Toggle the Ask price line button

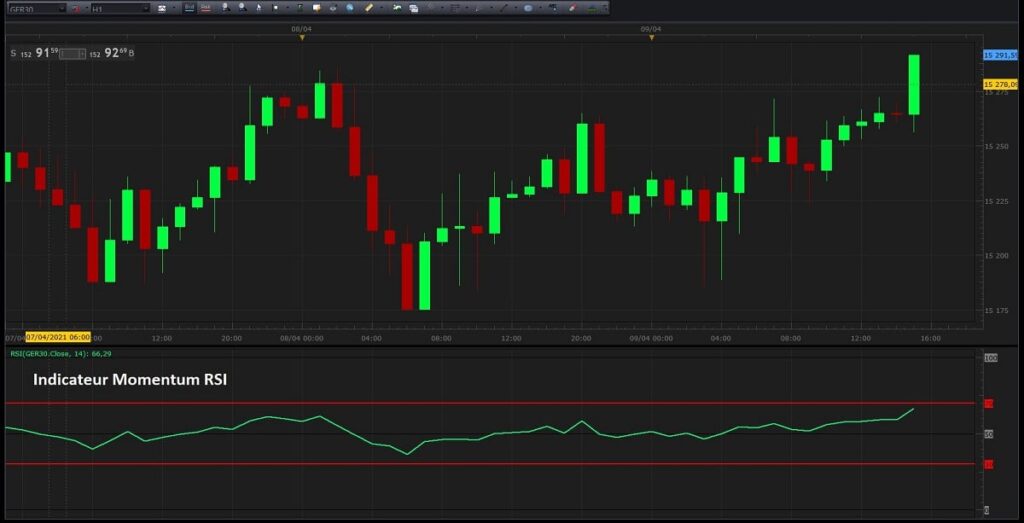click(x=206, y=8)
